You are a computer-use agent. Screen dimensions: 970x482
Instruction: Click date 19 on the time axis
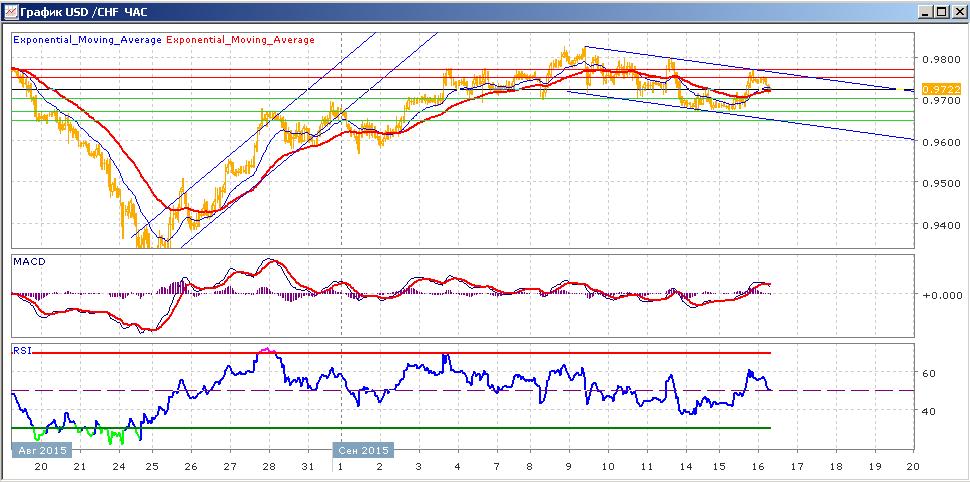(x=875, y=467)
